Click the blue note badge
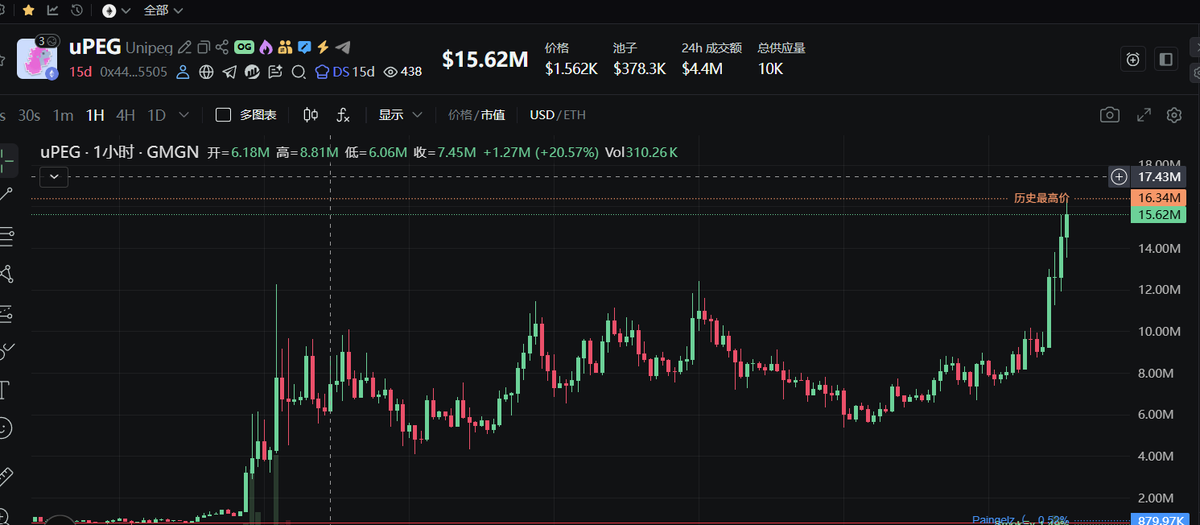Viewport: 1200px width, 525px height. 304,47
